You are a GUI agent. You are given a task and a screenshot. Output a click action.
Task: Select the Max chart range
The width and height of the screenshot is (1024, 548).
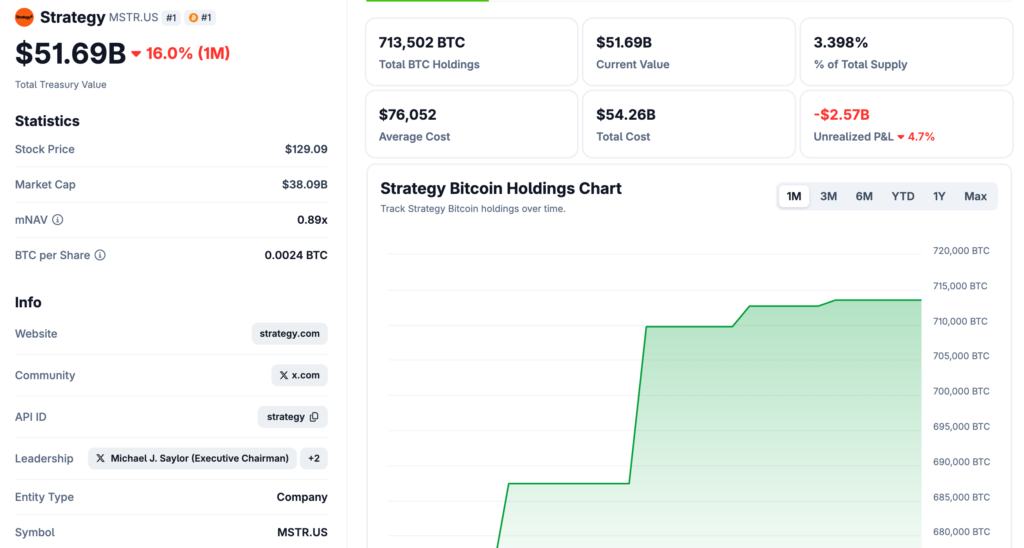[975, 197]
